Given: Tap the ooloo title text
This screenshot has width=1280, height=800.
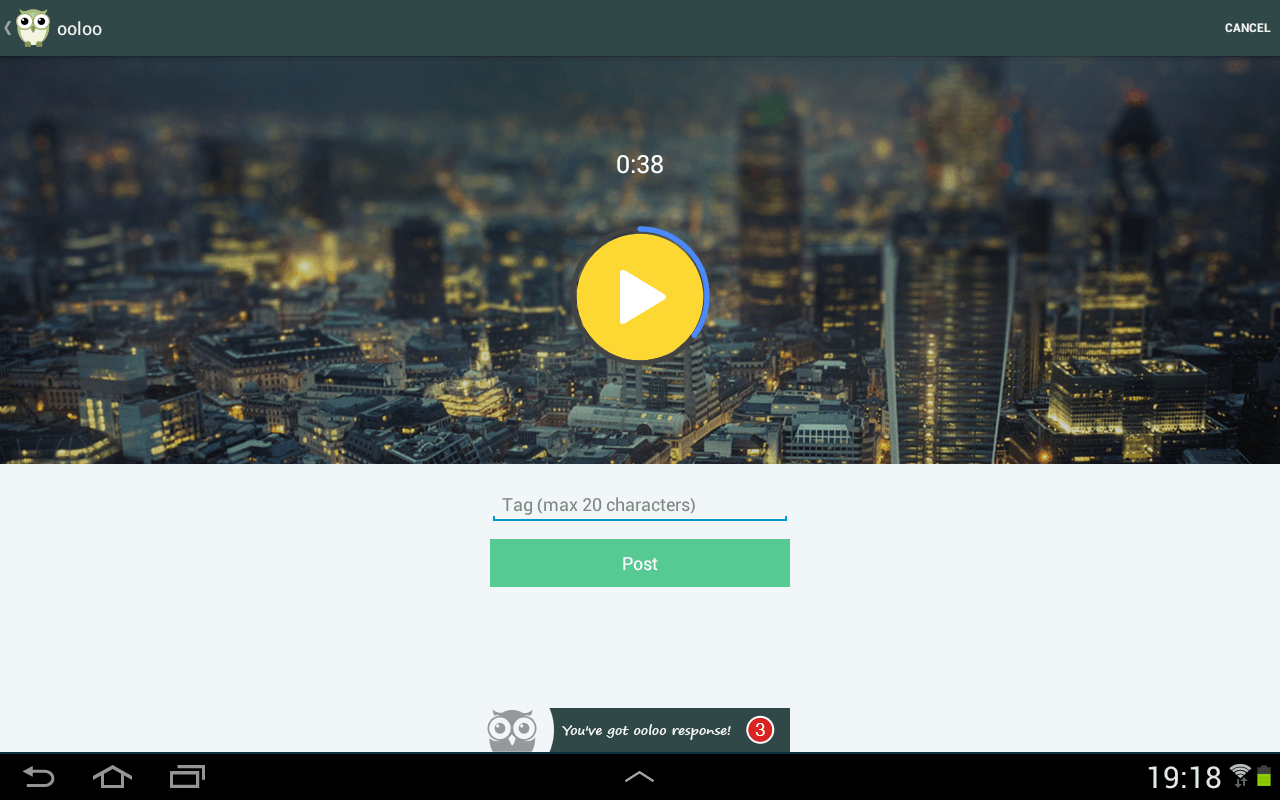Looking at the screenshot, I should [80, 29].
